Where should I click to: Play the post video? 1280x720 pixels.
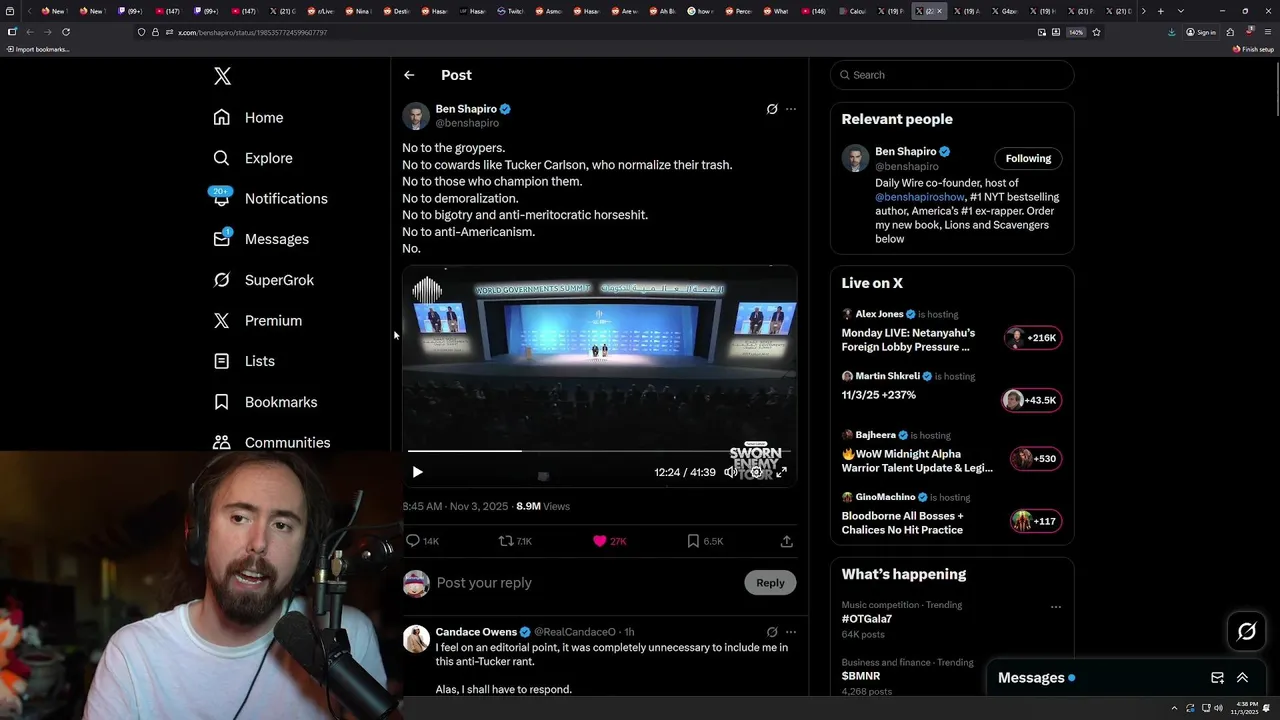[417, 472]
